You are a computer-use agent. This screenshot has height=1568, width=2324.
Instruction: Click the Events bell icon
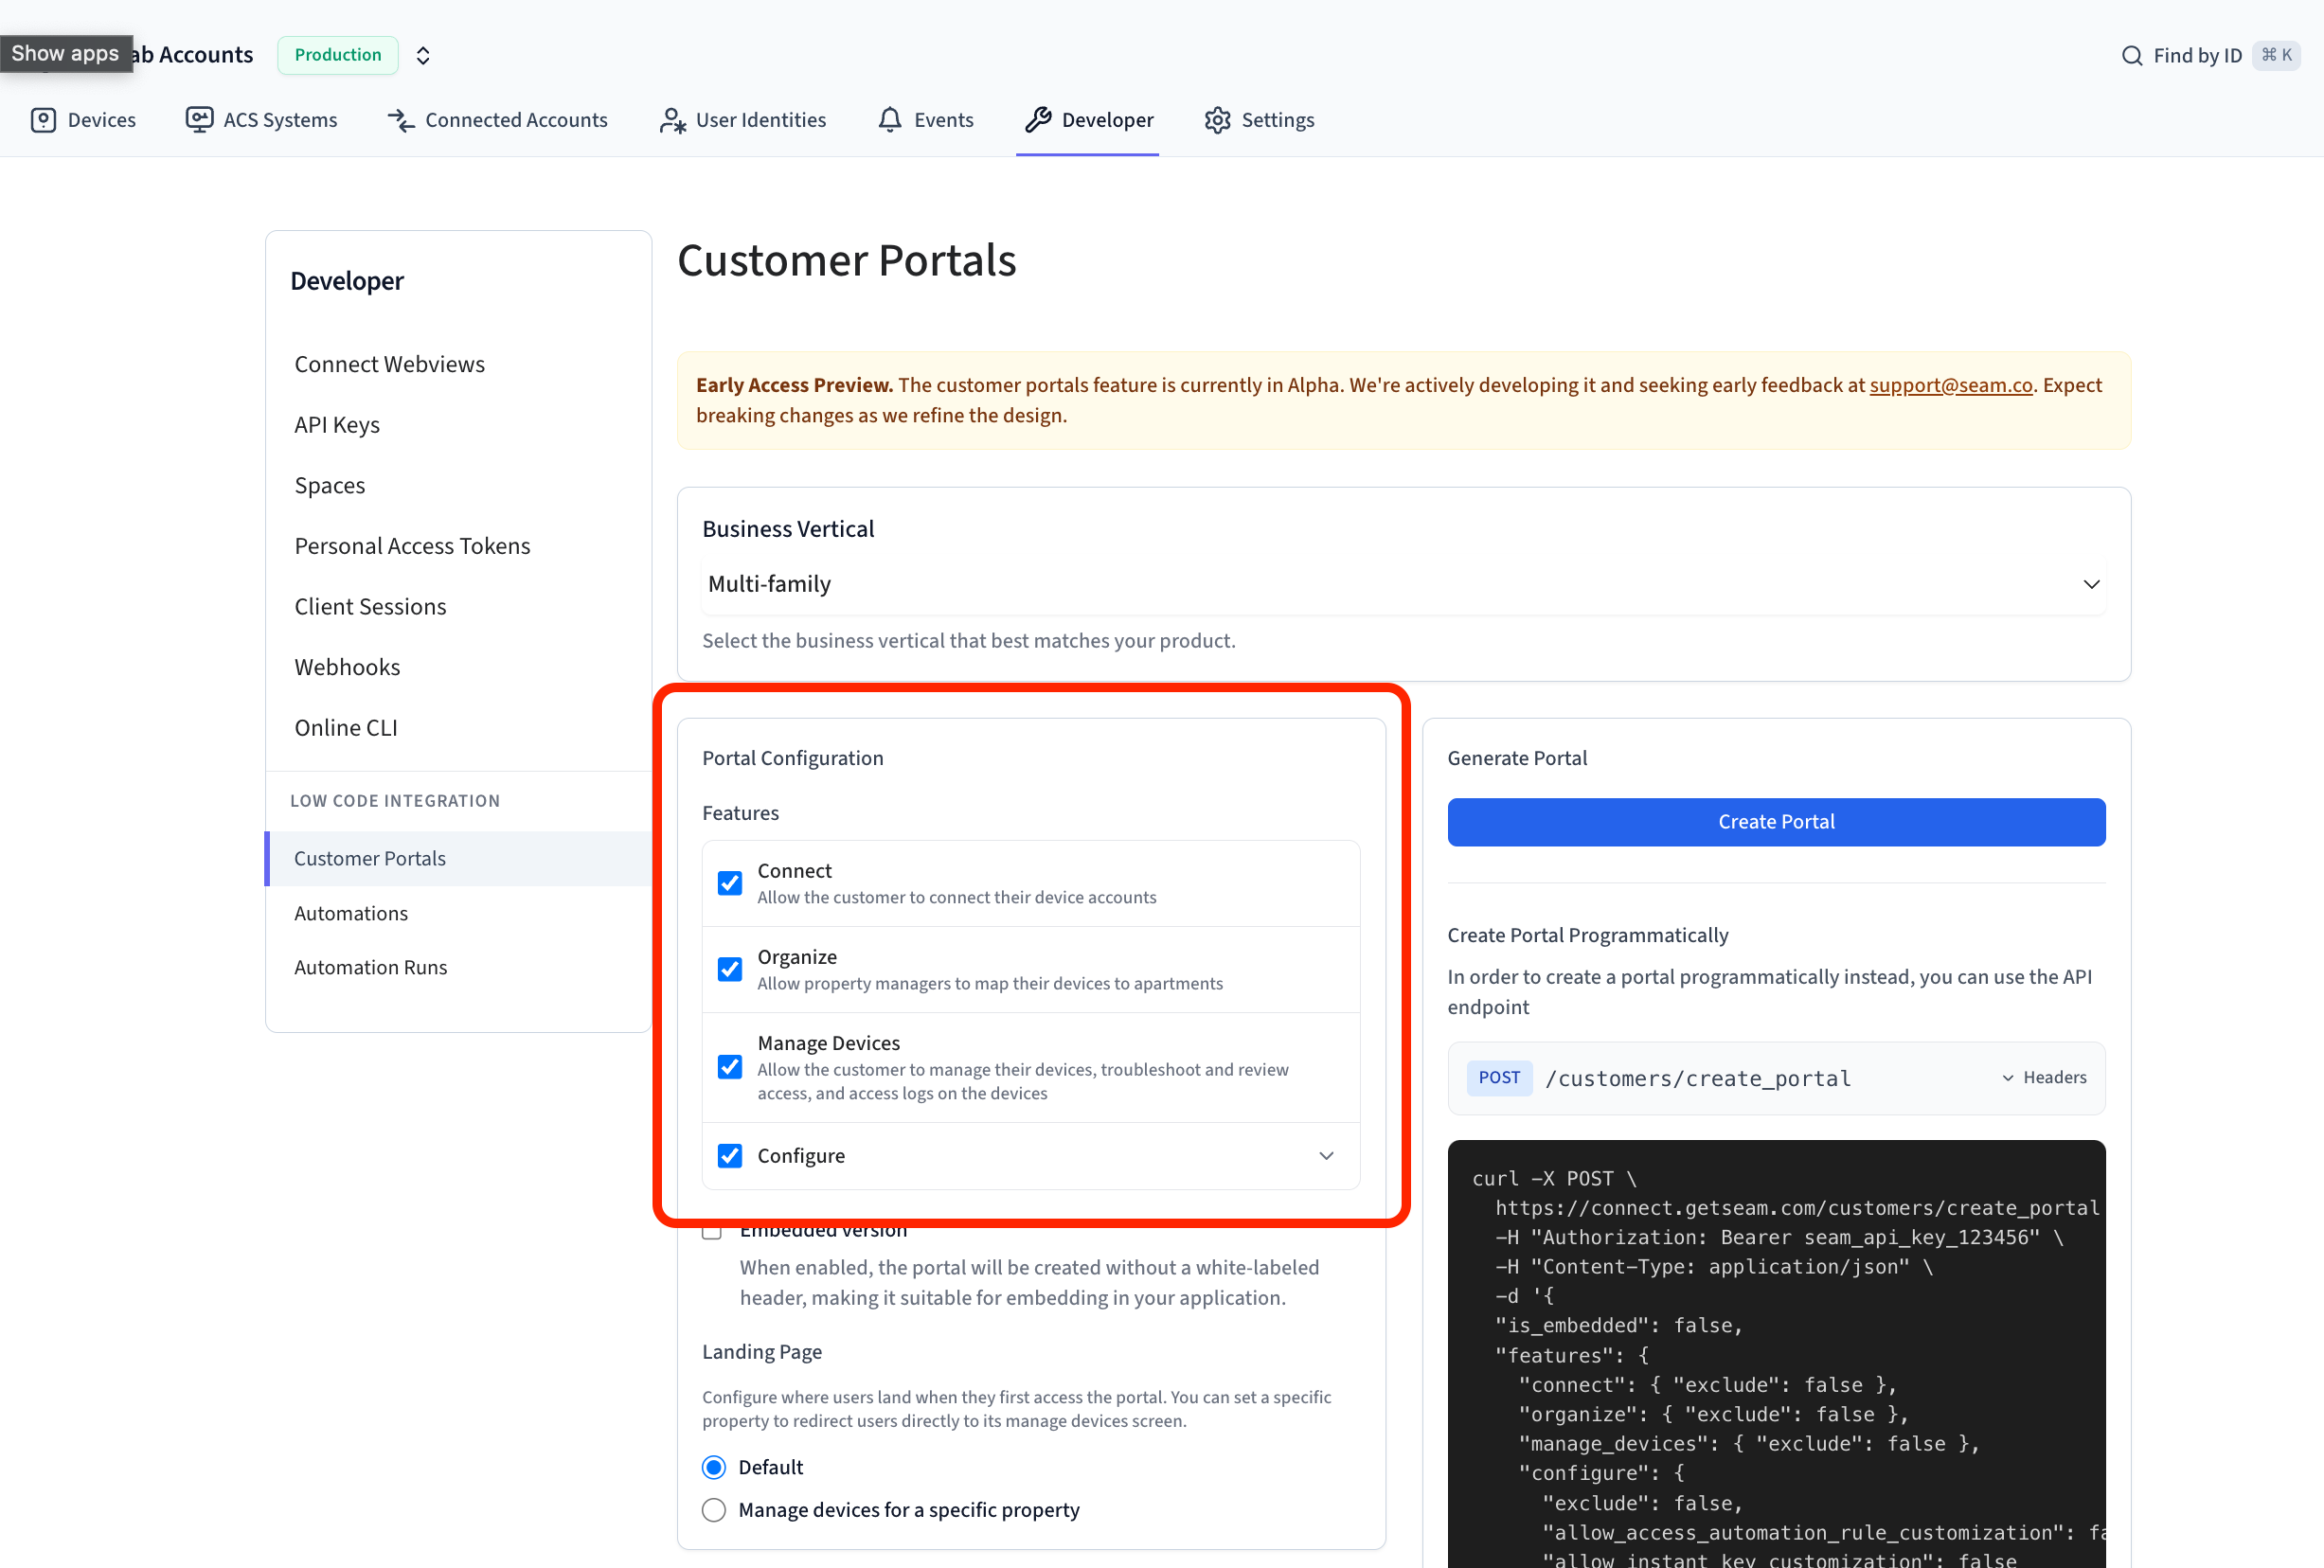[x=889, y=120]
